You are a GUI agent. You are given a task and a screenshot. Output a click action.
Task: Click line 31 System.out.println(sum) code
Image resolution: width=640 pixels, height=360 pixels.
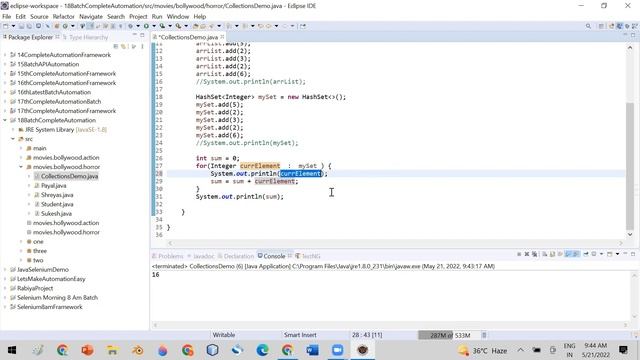[240, 197]
